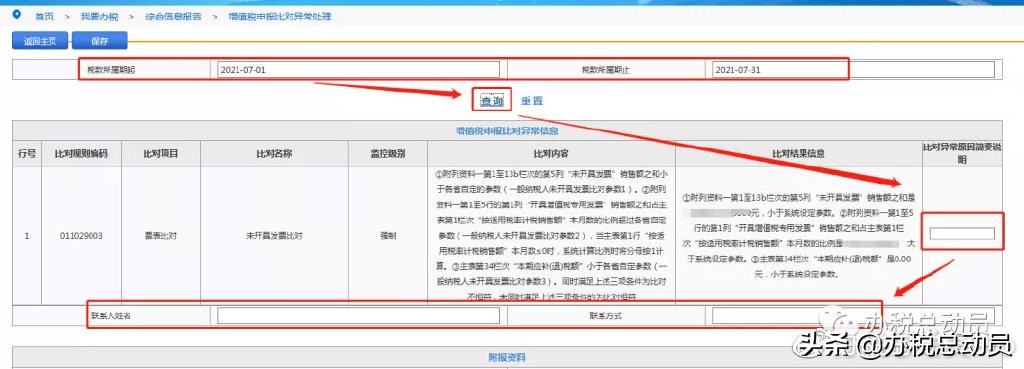Select the 票表比对 cell
This screenshot has width=1024, height=369.
tap(161, 236)
